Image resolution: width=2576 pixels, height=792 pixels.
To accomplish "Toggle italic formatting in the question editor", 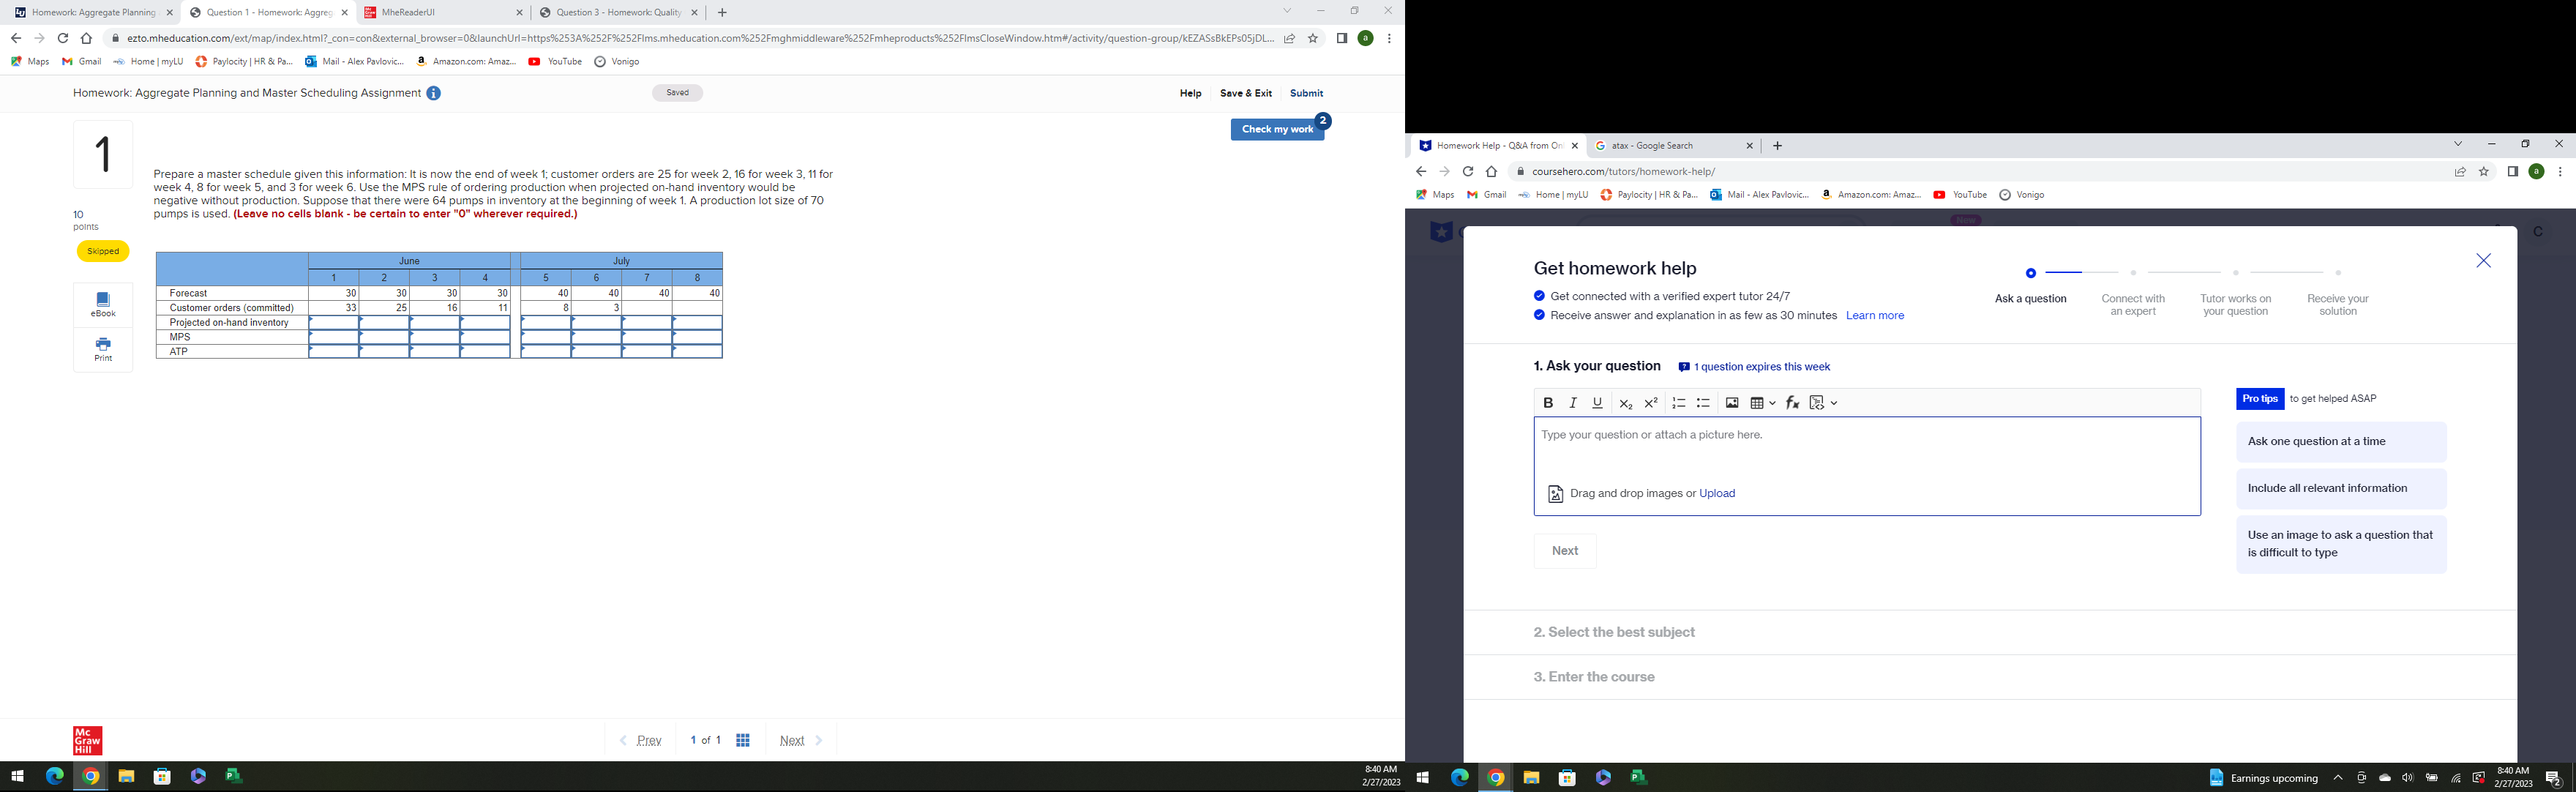I will click(x=1573, y=403).
